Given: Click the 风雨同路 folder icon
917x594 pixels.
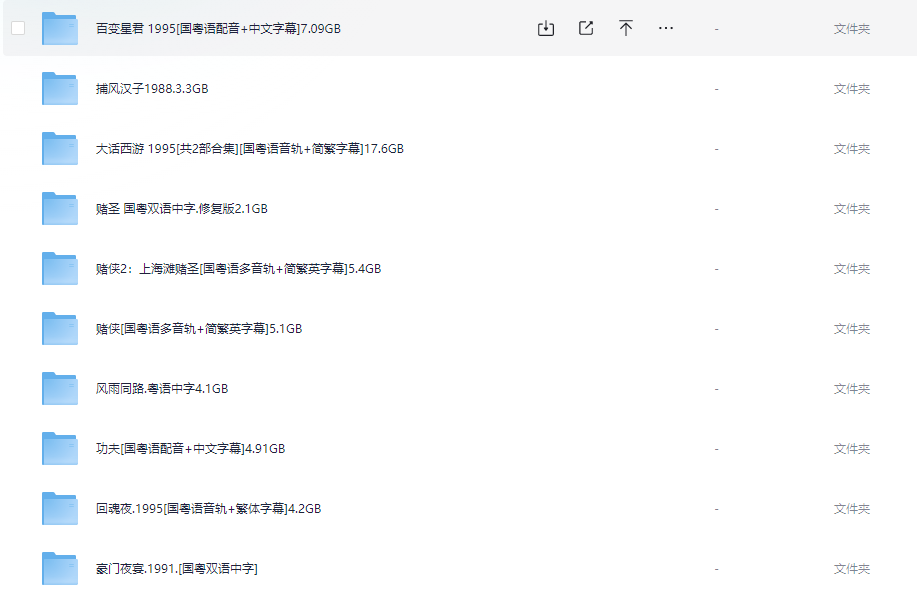Looking at the screenshot, I should [x=60, y=389].
